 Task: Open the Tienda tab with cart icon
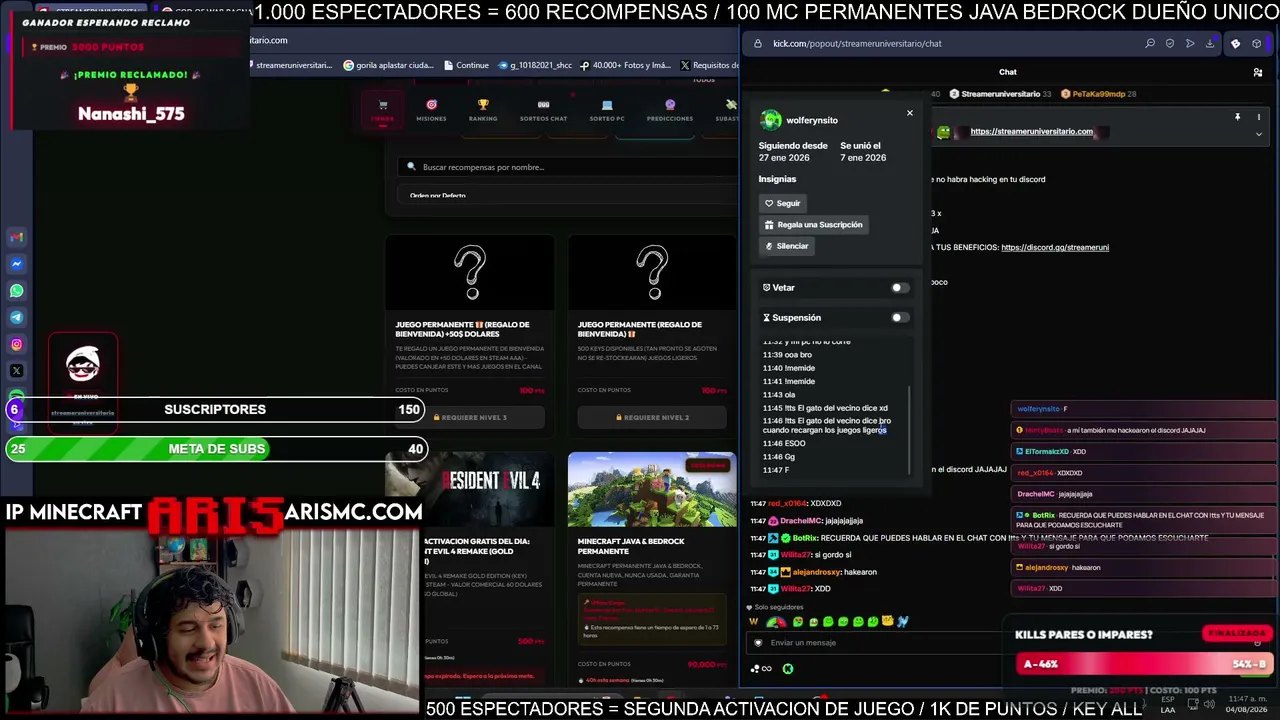pyautogui.click(x=382, y=110)
